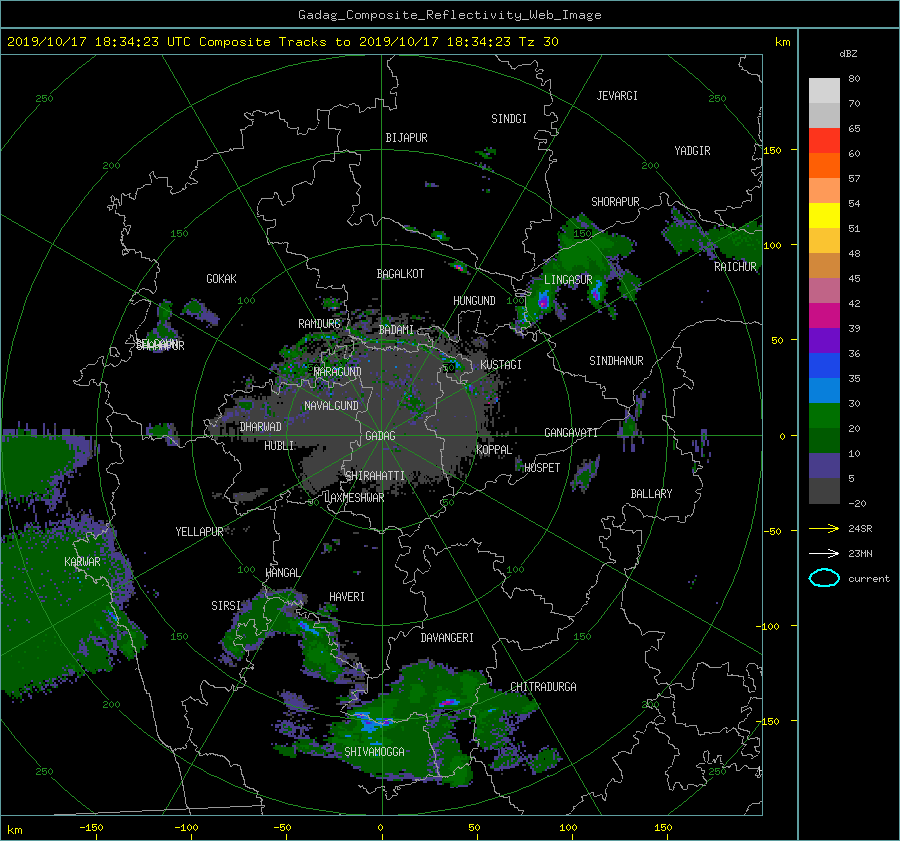Screen dimensions: 900x841
Task: Click the HANGAL city label
Action: point(282,573)
